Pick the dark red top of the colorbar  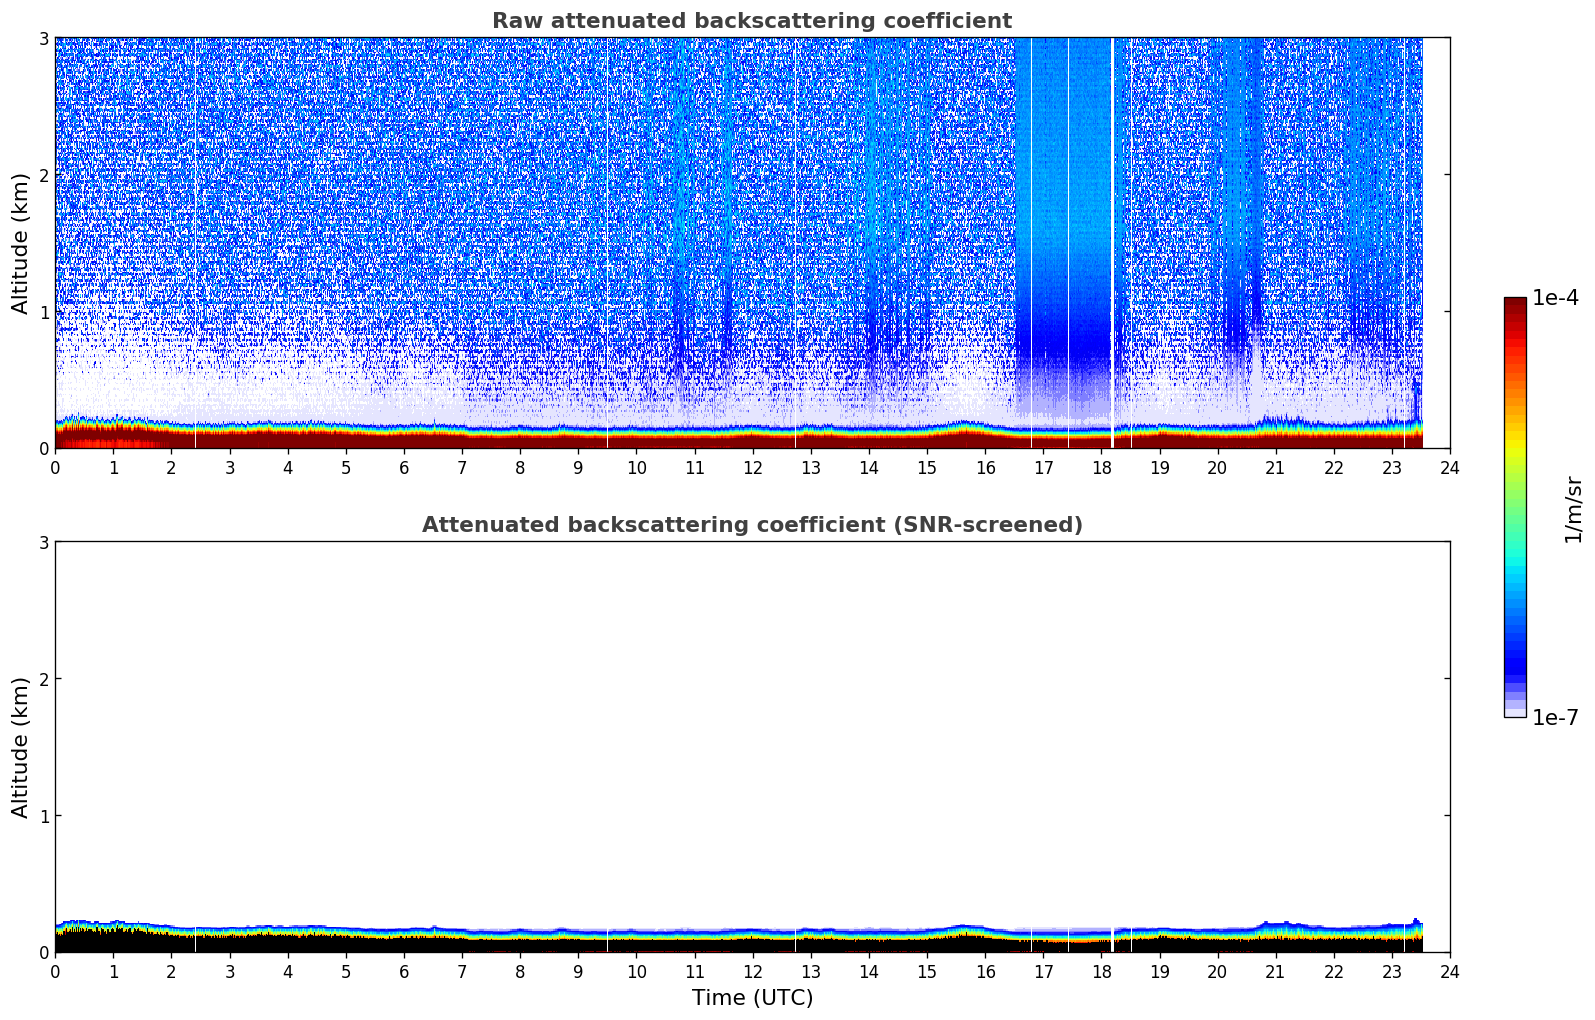(1514, 306)
